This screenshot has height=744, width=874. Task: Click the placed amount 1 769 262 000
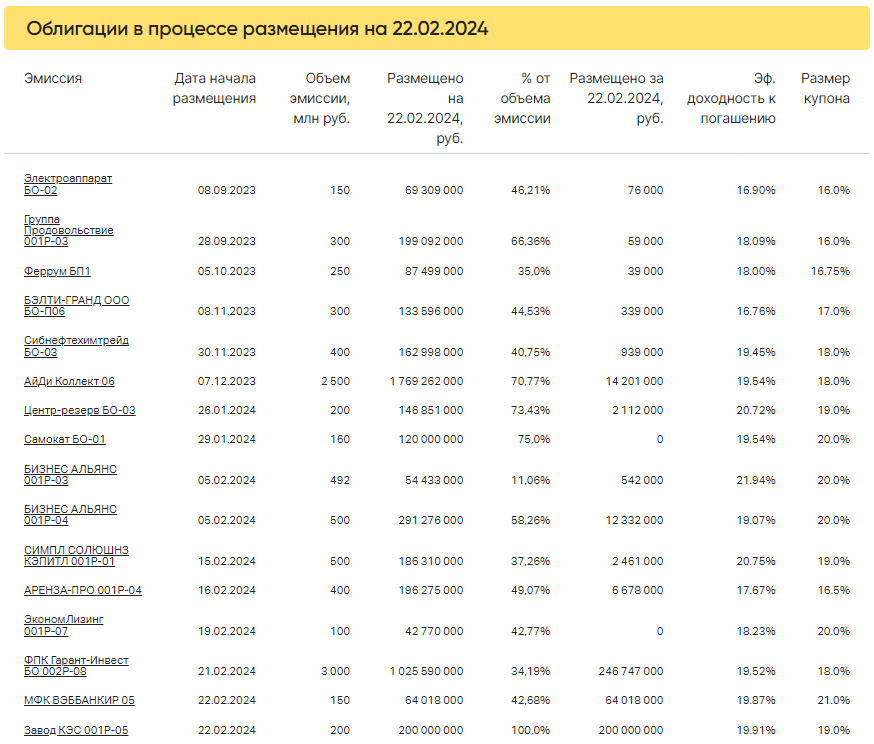tap(426, 381)
